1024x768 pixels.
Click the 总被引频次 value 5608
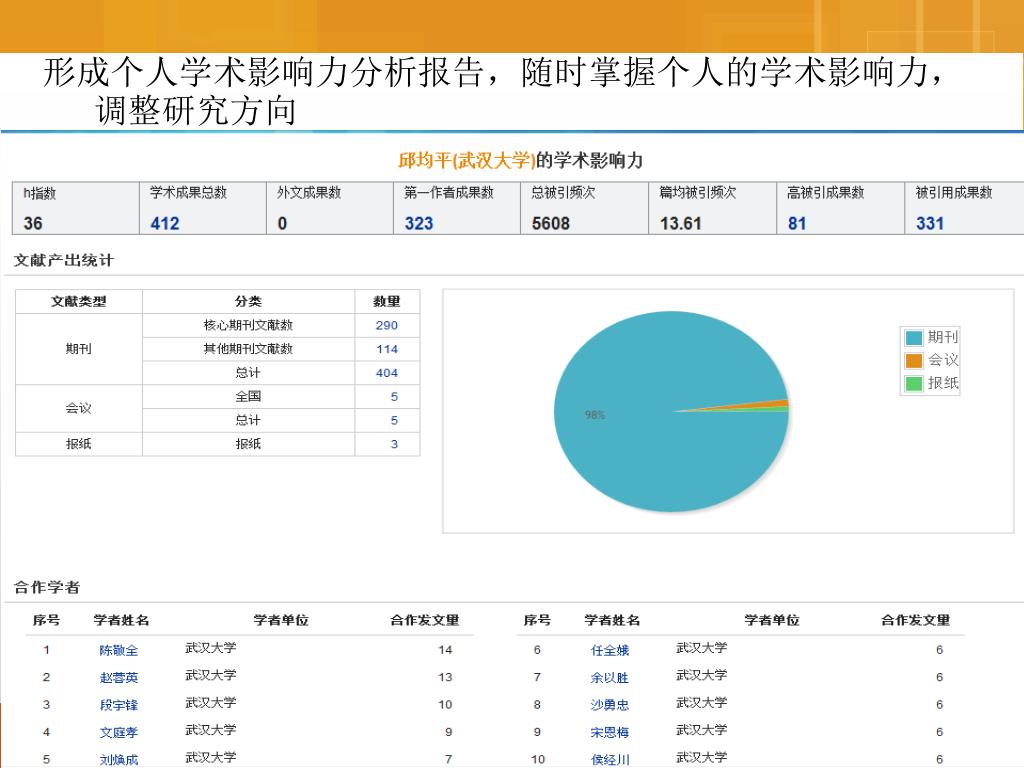(x=551, y=223)
